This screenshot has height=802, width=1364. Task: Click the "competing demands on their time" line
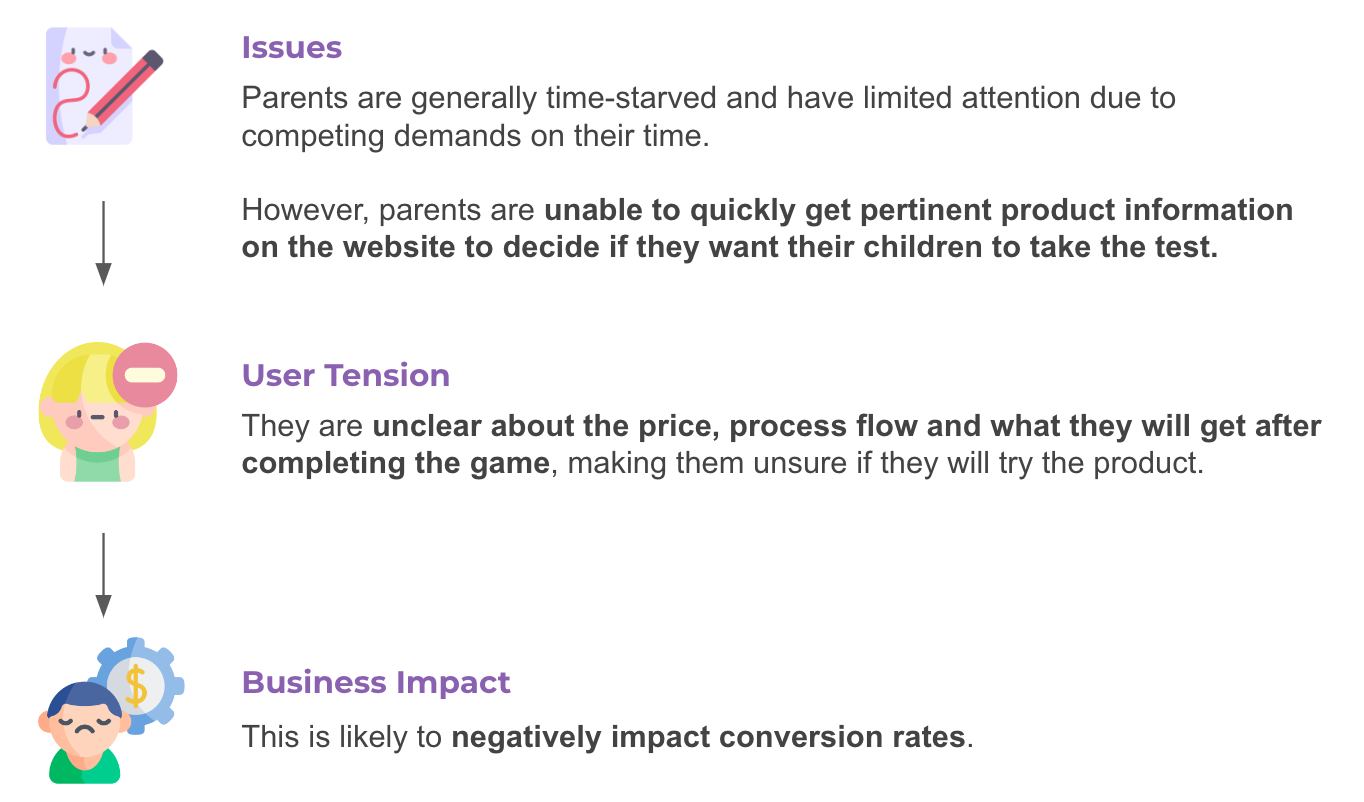(475, 136)
